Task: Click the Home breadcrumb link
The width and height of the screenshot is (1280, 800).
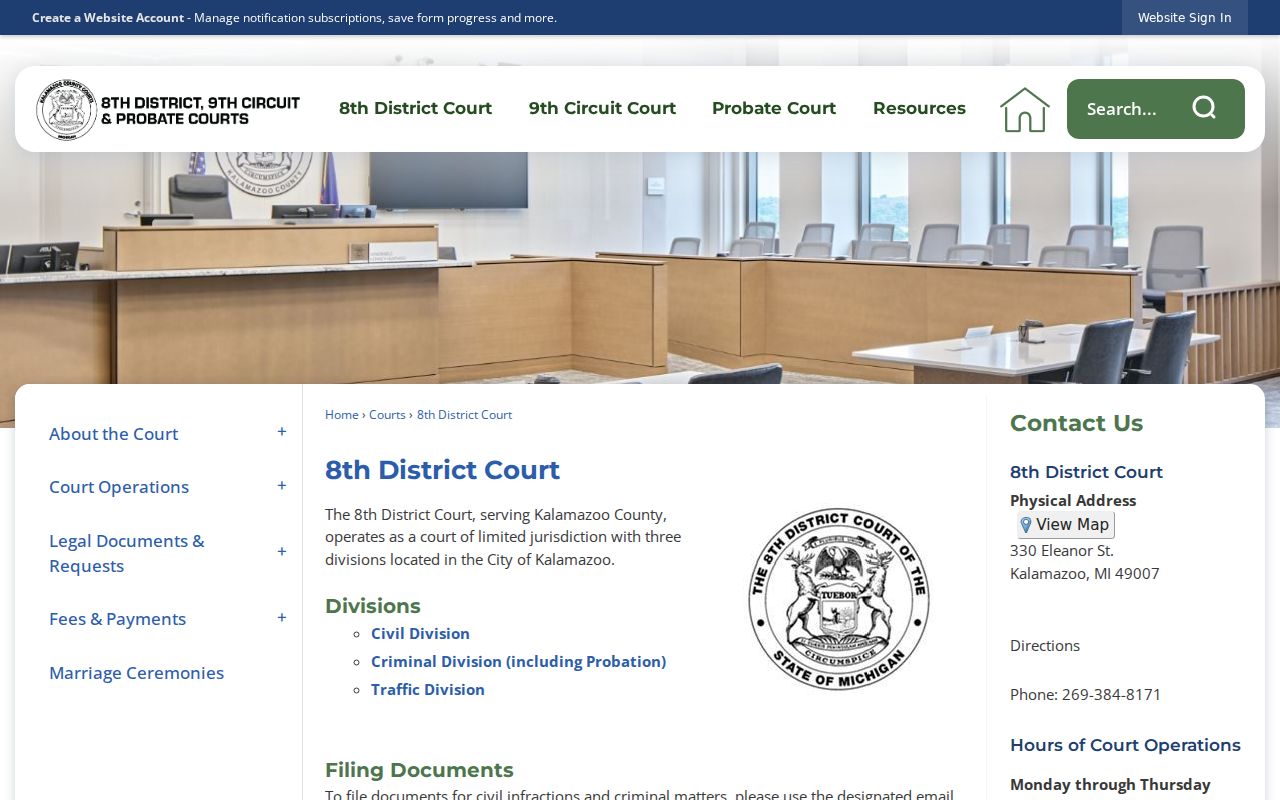Action: point(341,414)
